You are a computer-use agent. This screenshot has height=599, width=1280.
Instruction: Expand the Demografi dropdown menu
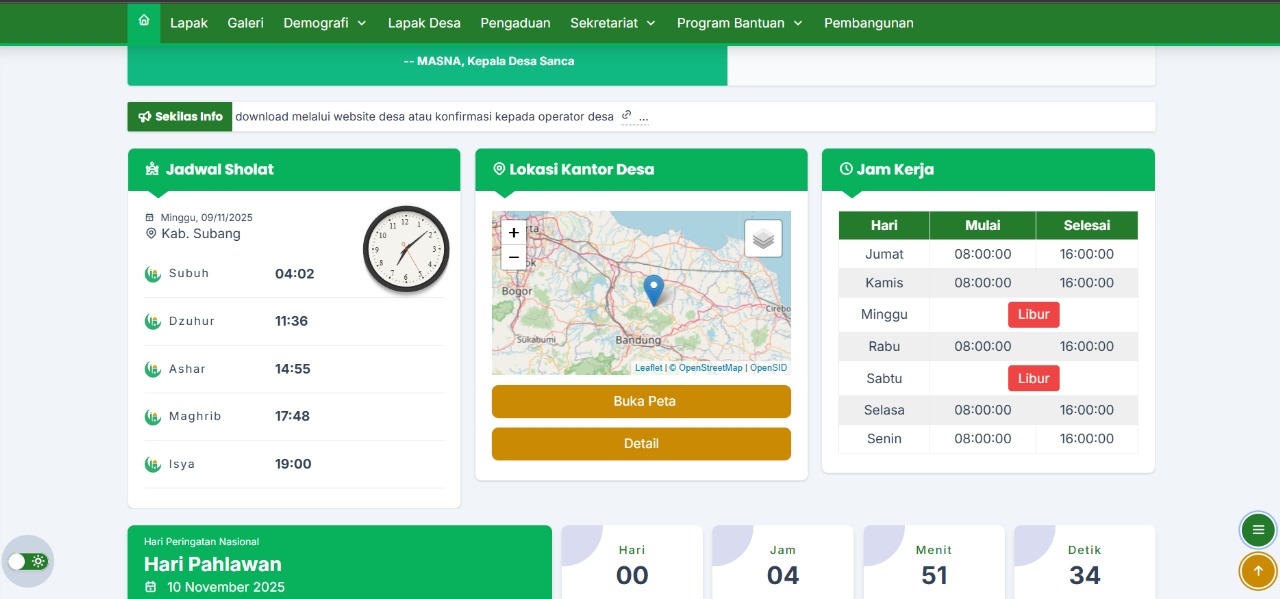click(325, 23)
